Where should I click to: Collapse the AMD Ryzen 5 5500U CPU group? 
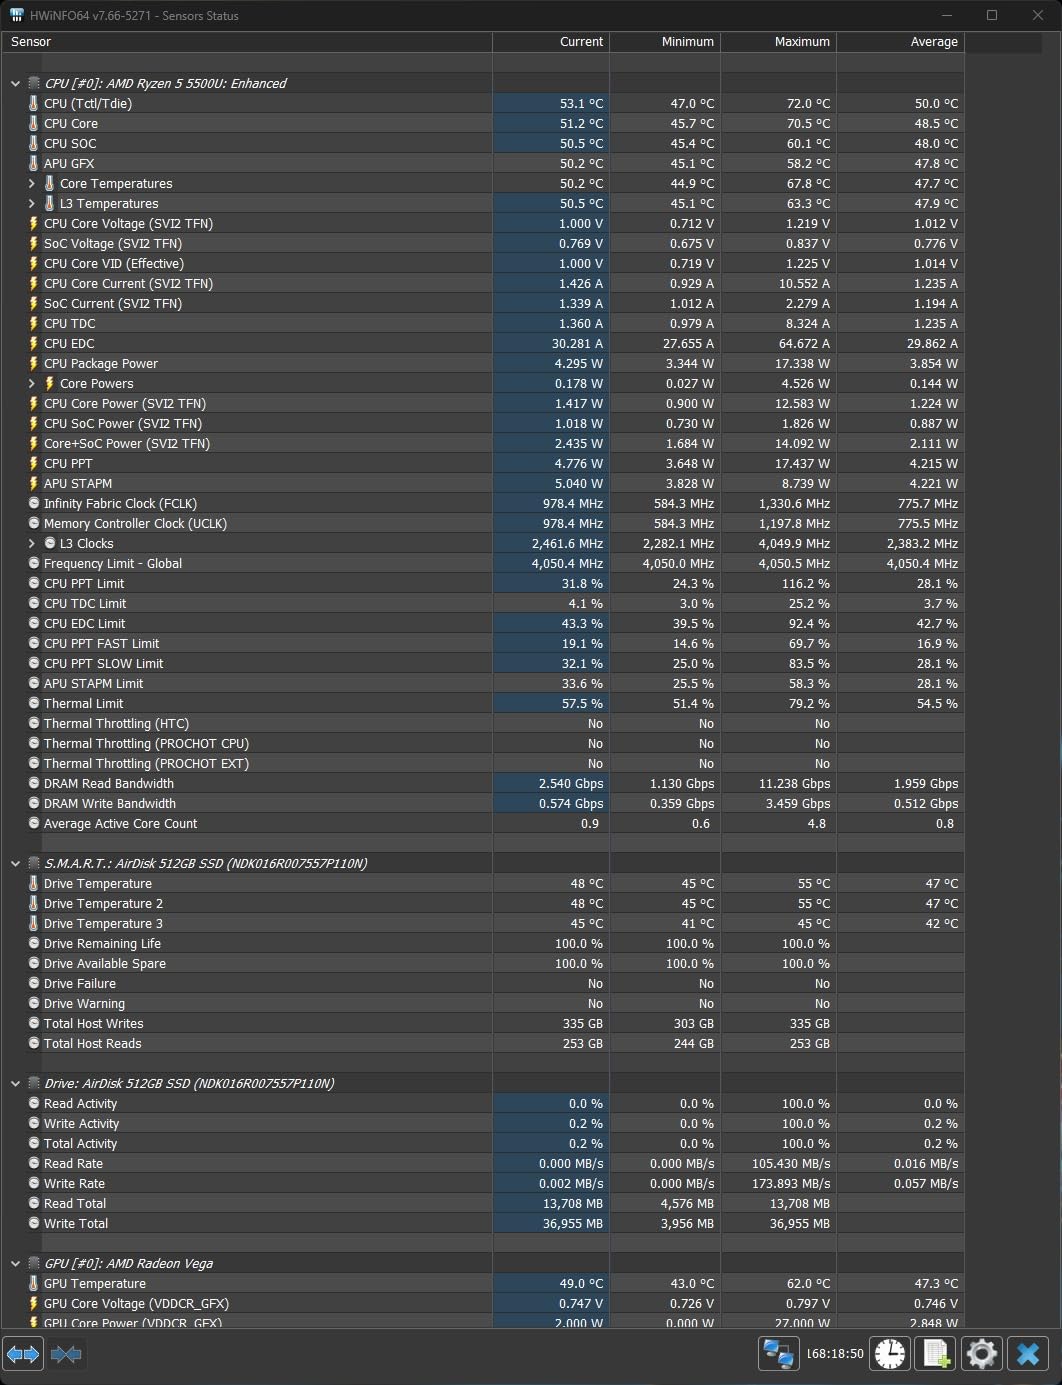(x=15, y=84)
